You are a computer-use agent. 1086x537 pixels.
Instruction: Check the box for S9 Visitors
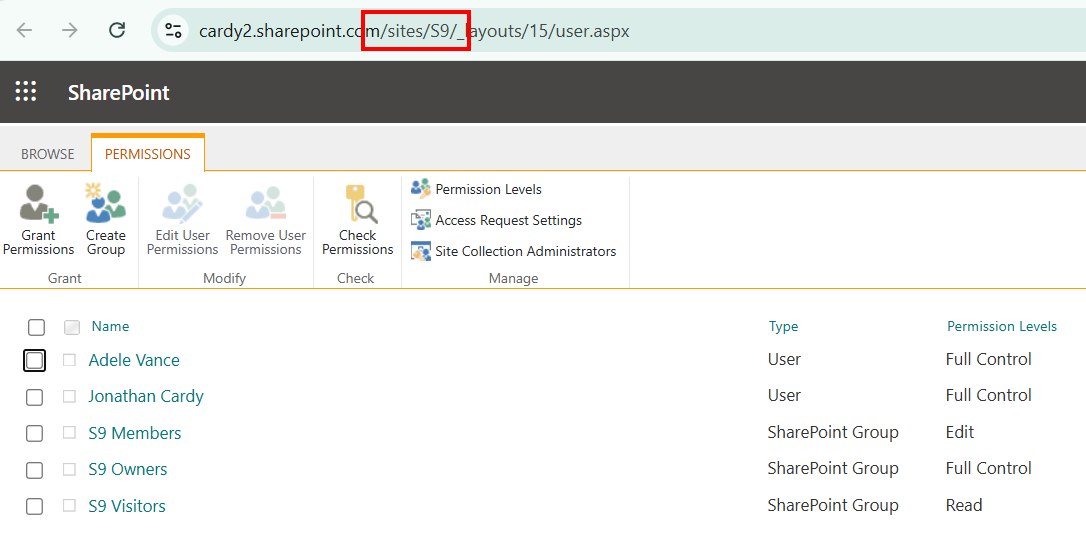pyautogui.click(x=34, y=507)
